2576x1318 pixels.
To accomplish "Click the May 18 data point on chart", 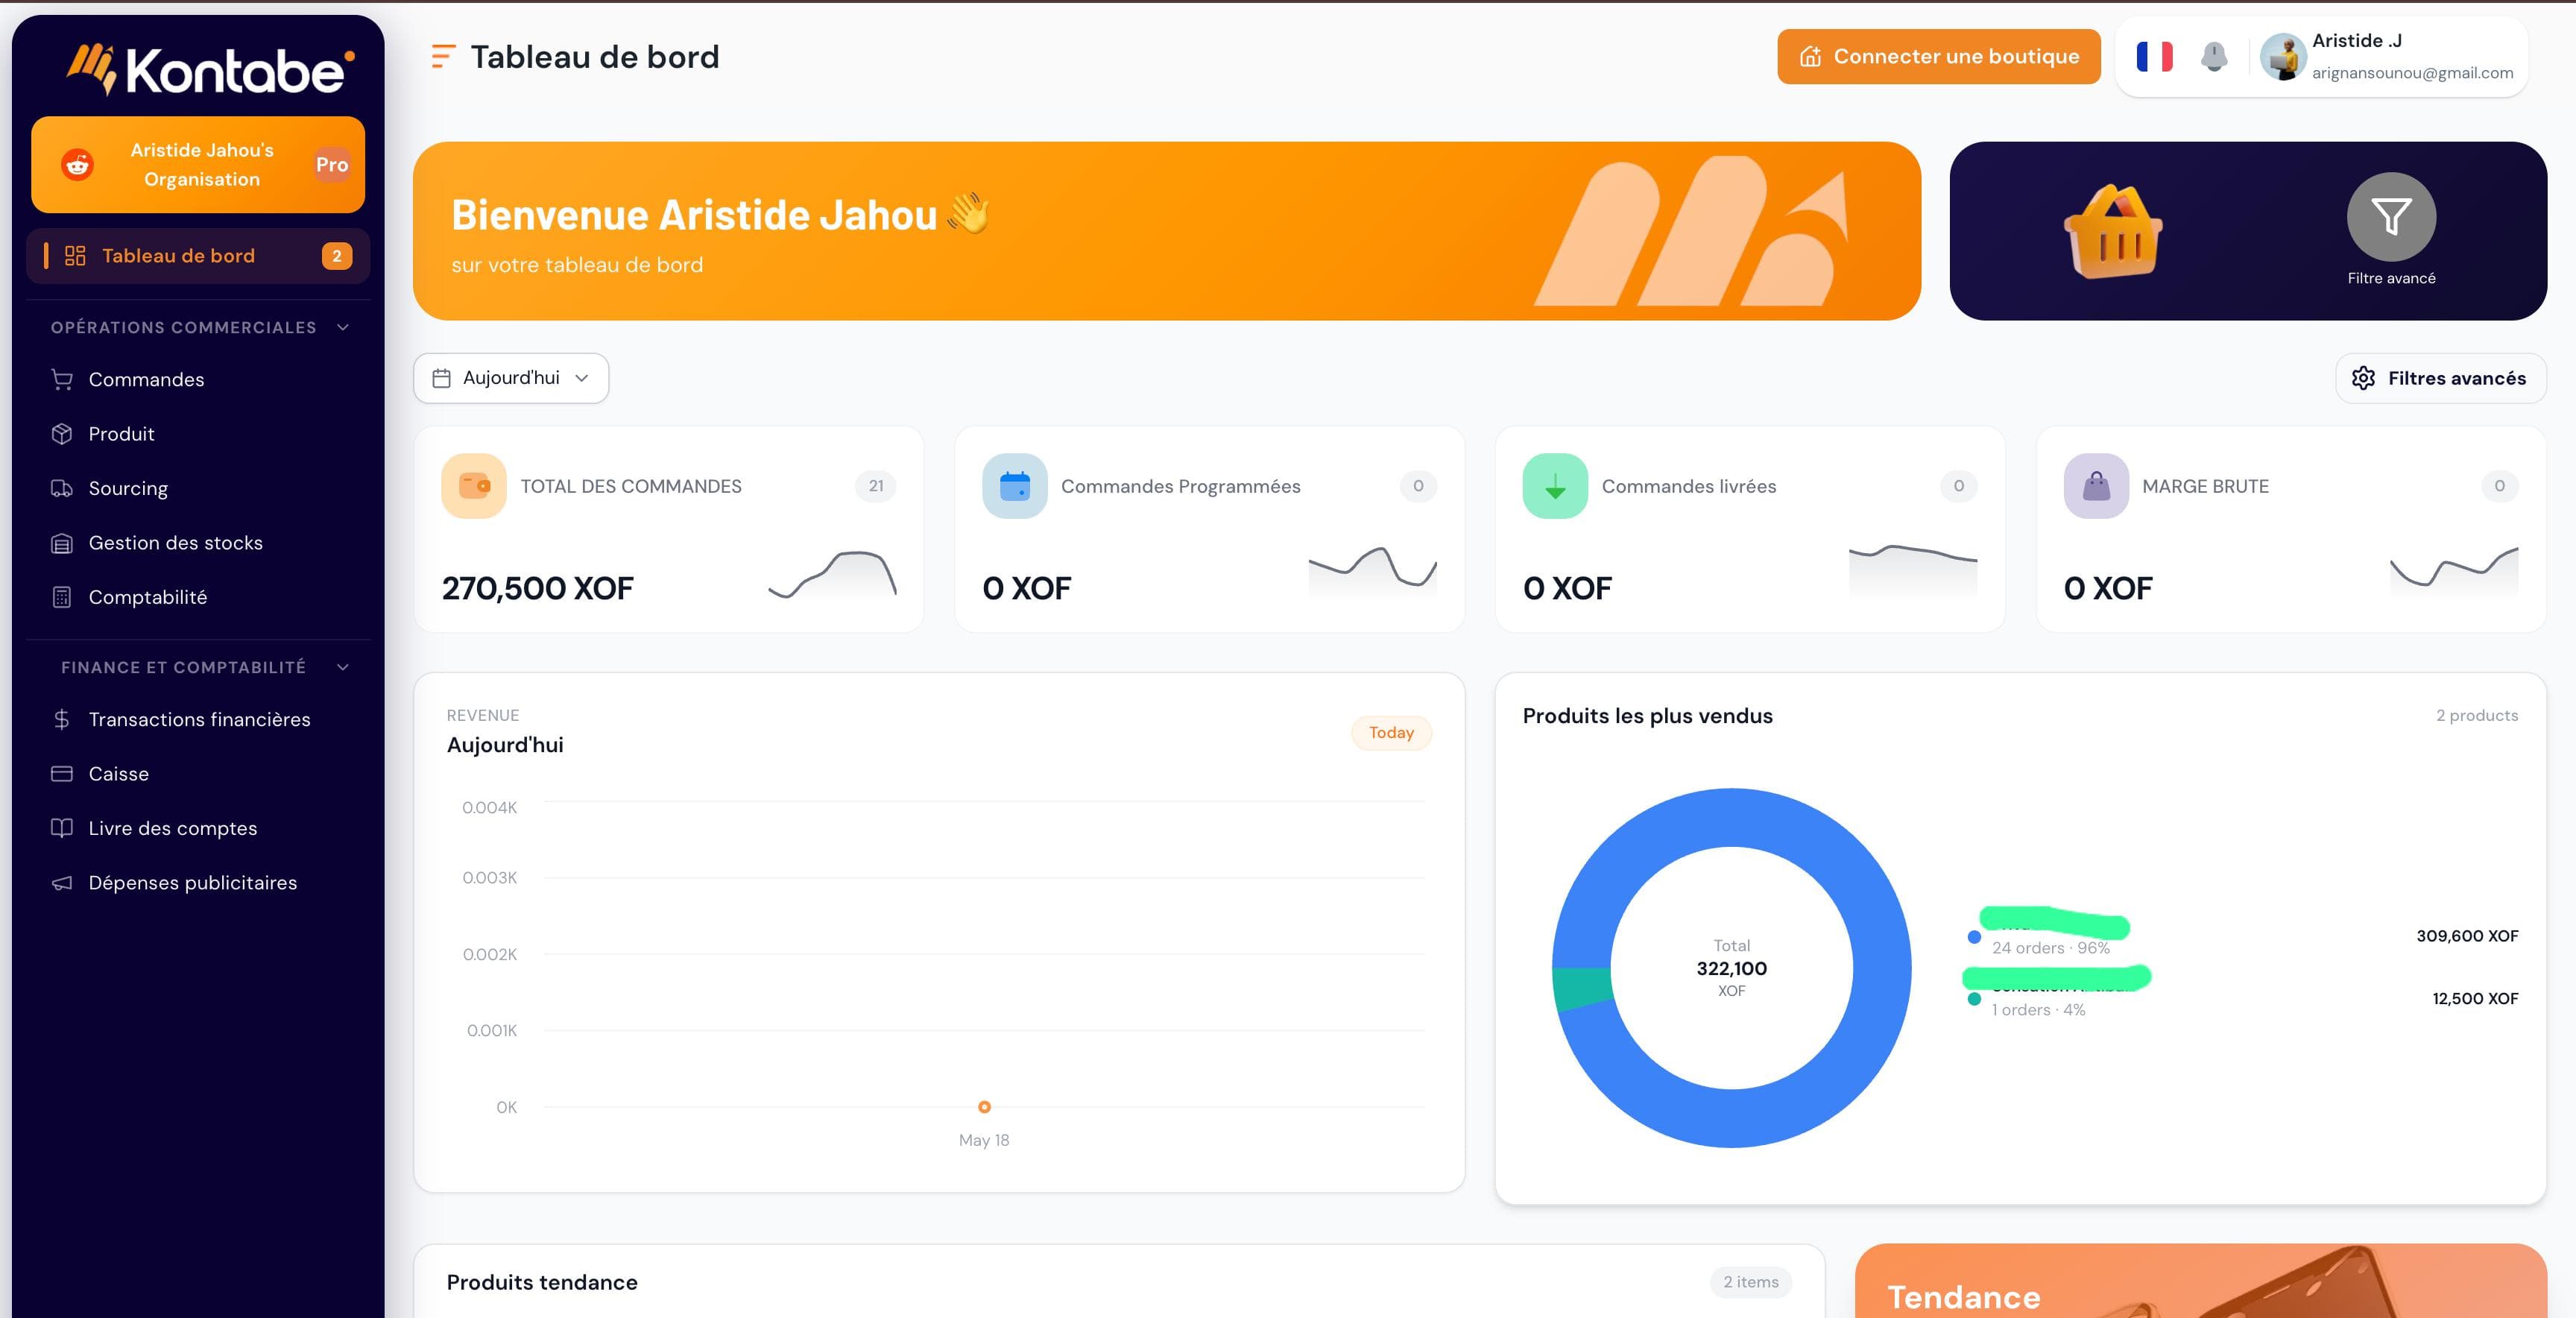I will 984,1107.
